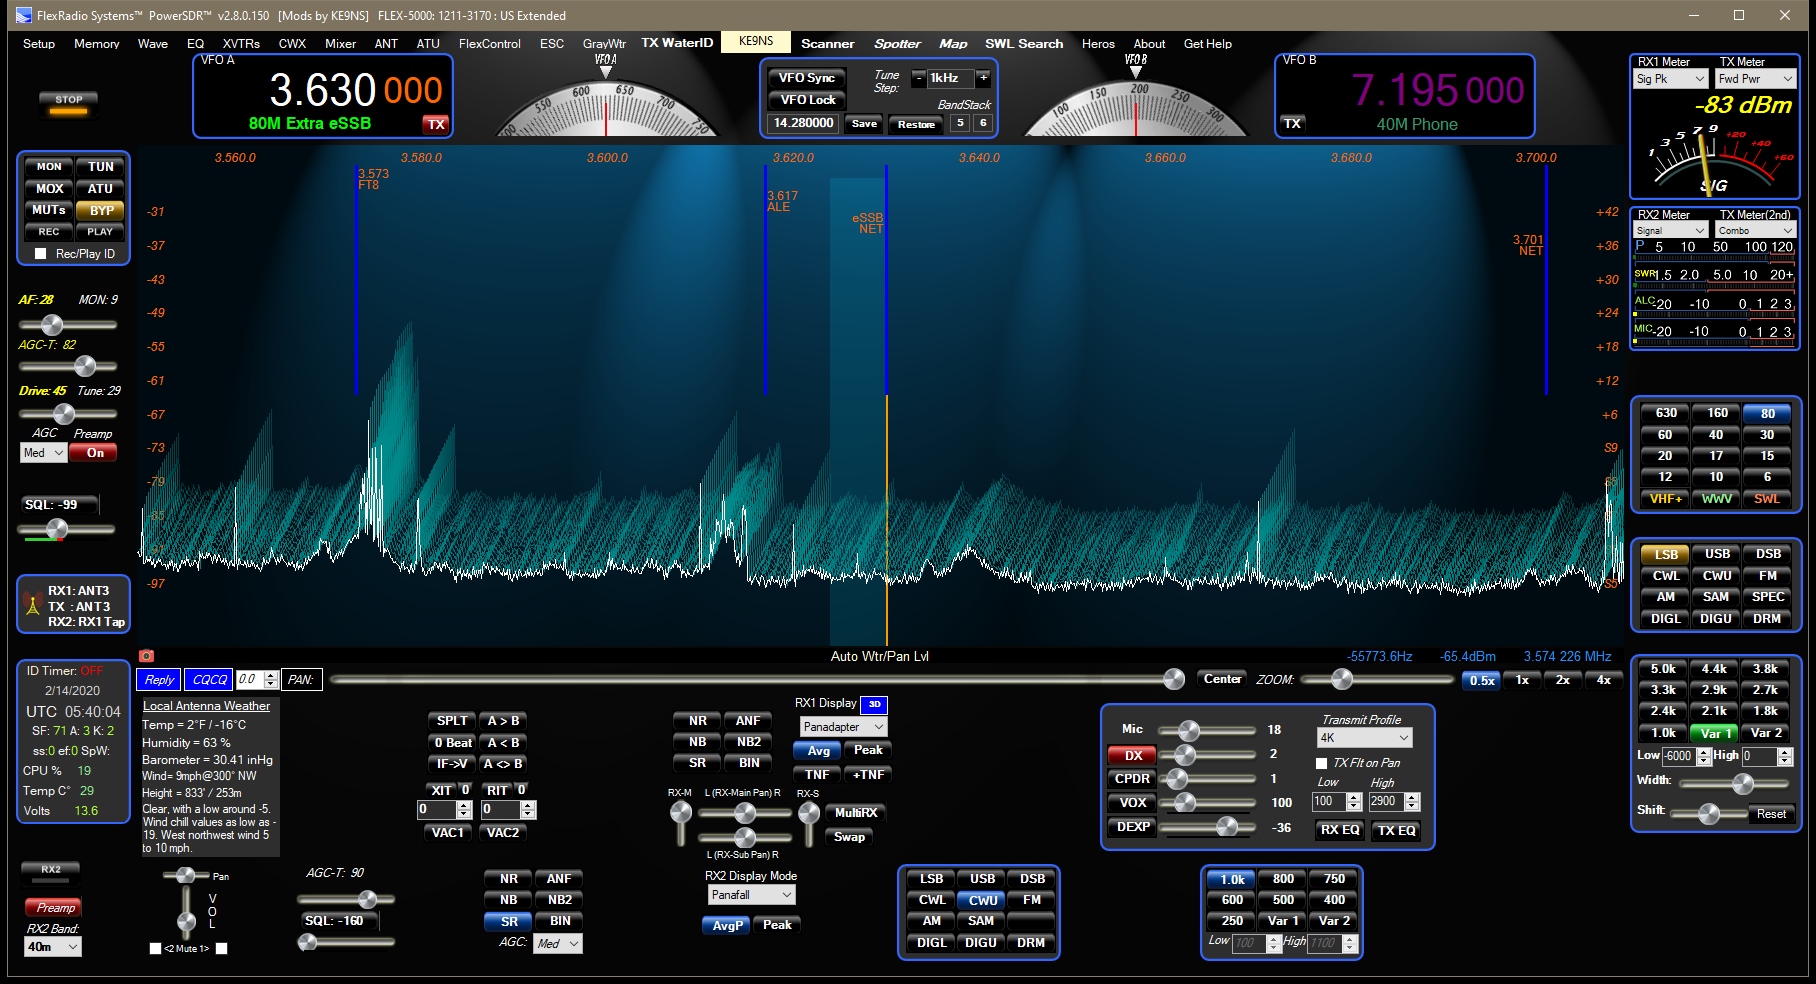Click the antenna tower icon beside RX1: ANT3
The width and height of the screenshot is (1816, 984).
[x=32, y=604]
